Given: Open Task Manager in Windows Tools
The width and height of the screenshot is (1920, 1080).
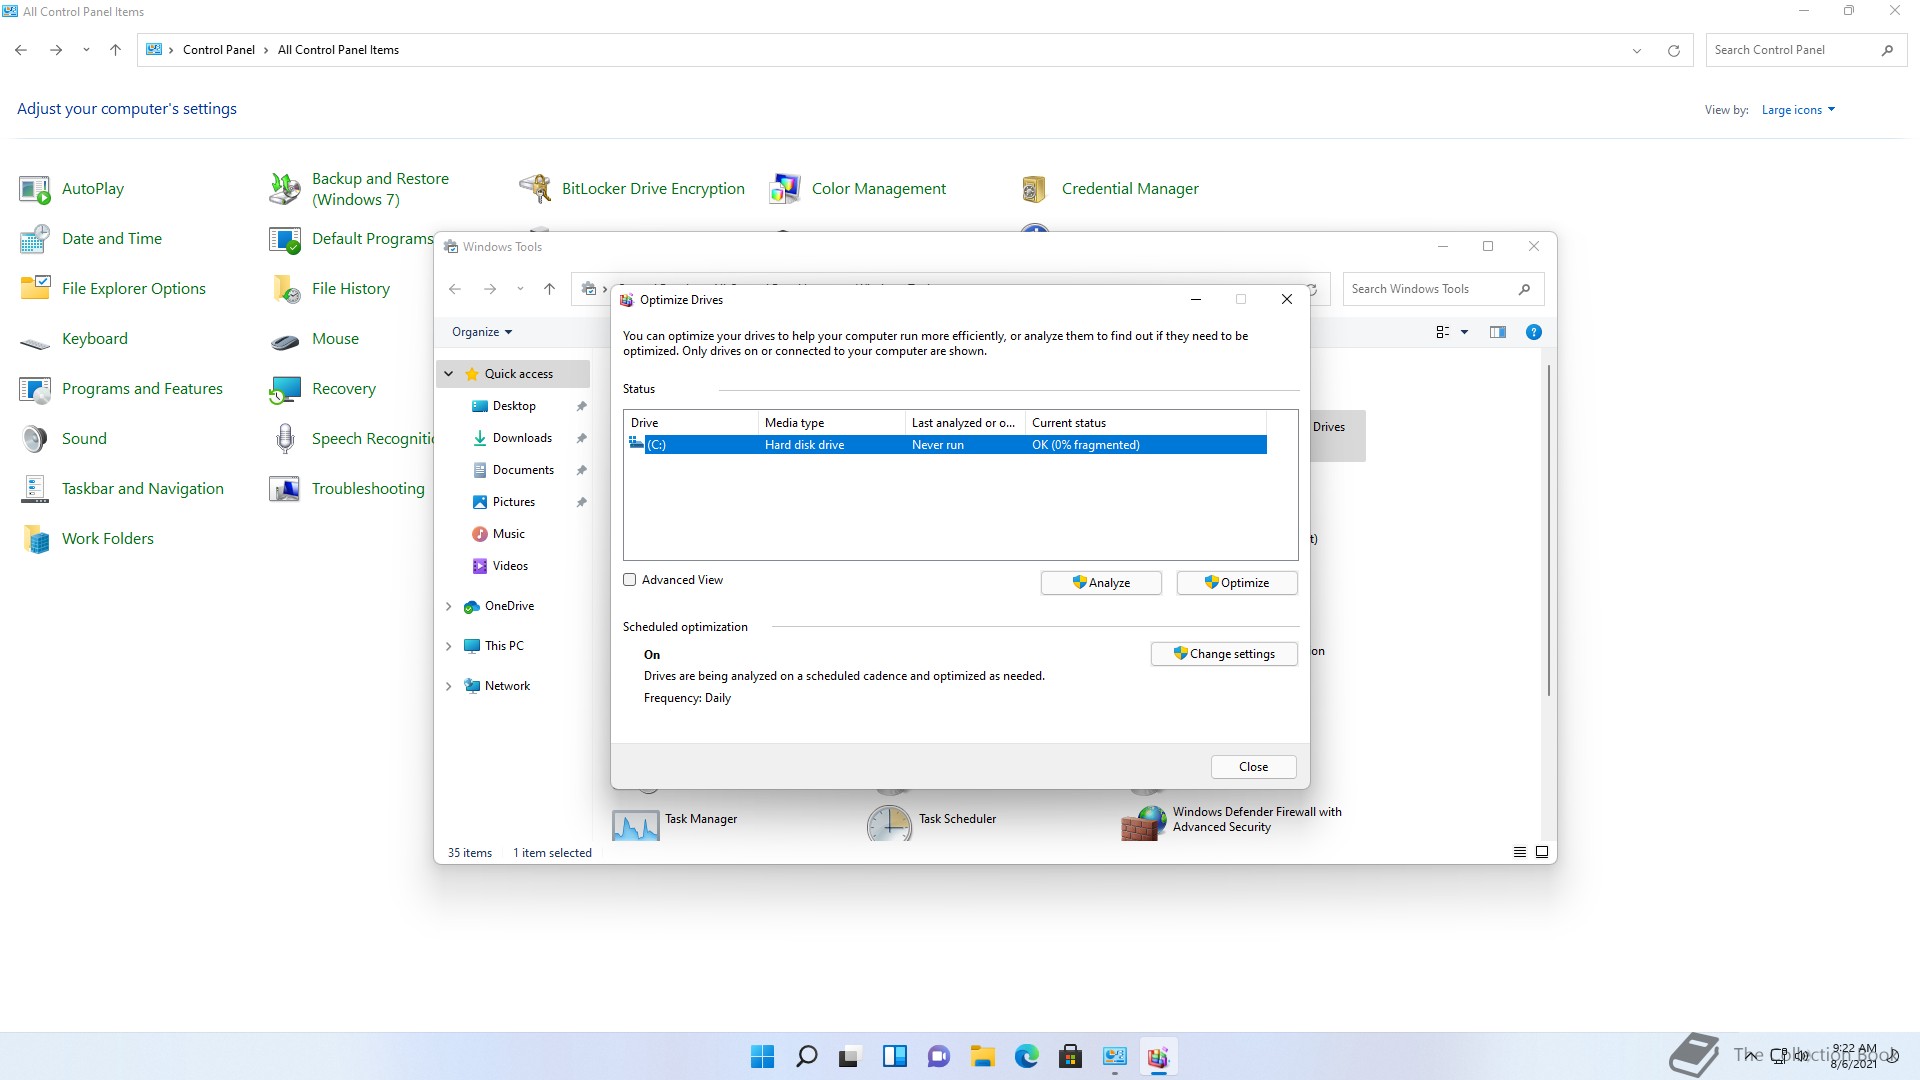Looking at the screenshot, I should click(x=675, y=821).
